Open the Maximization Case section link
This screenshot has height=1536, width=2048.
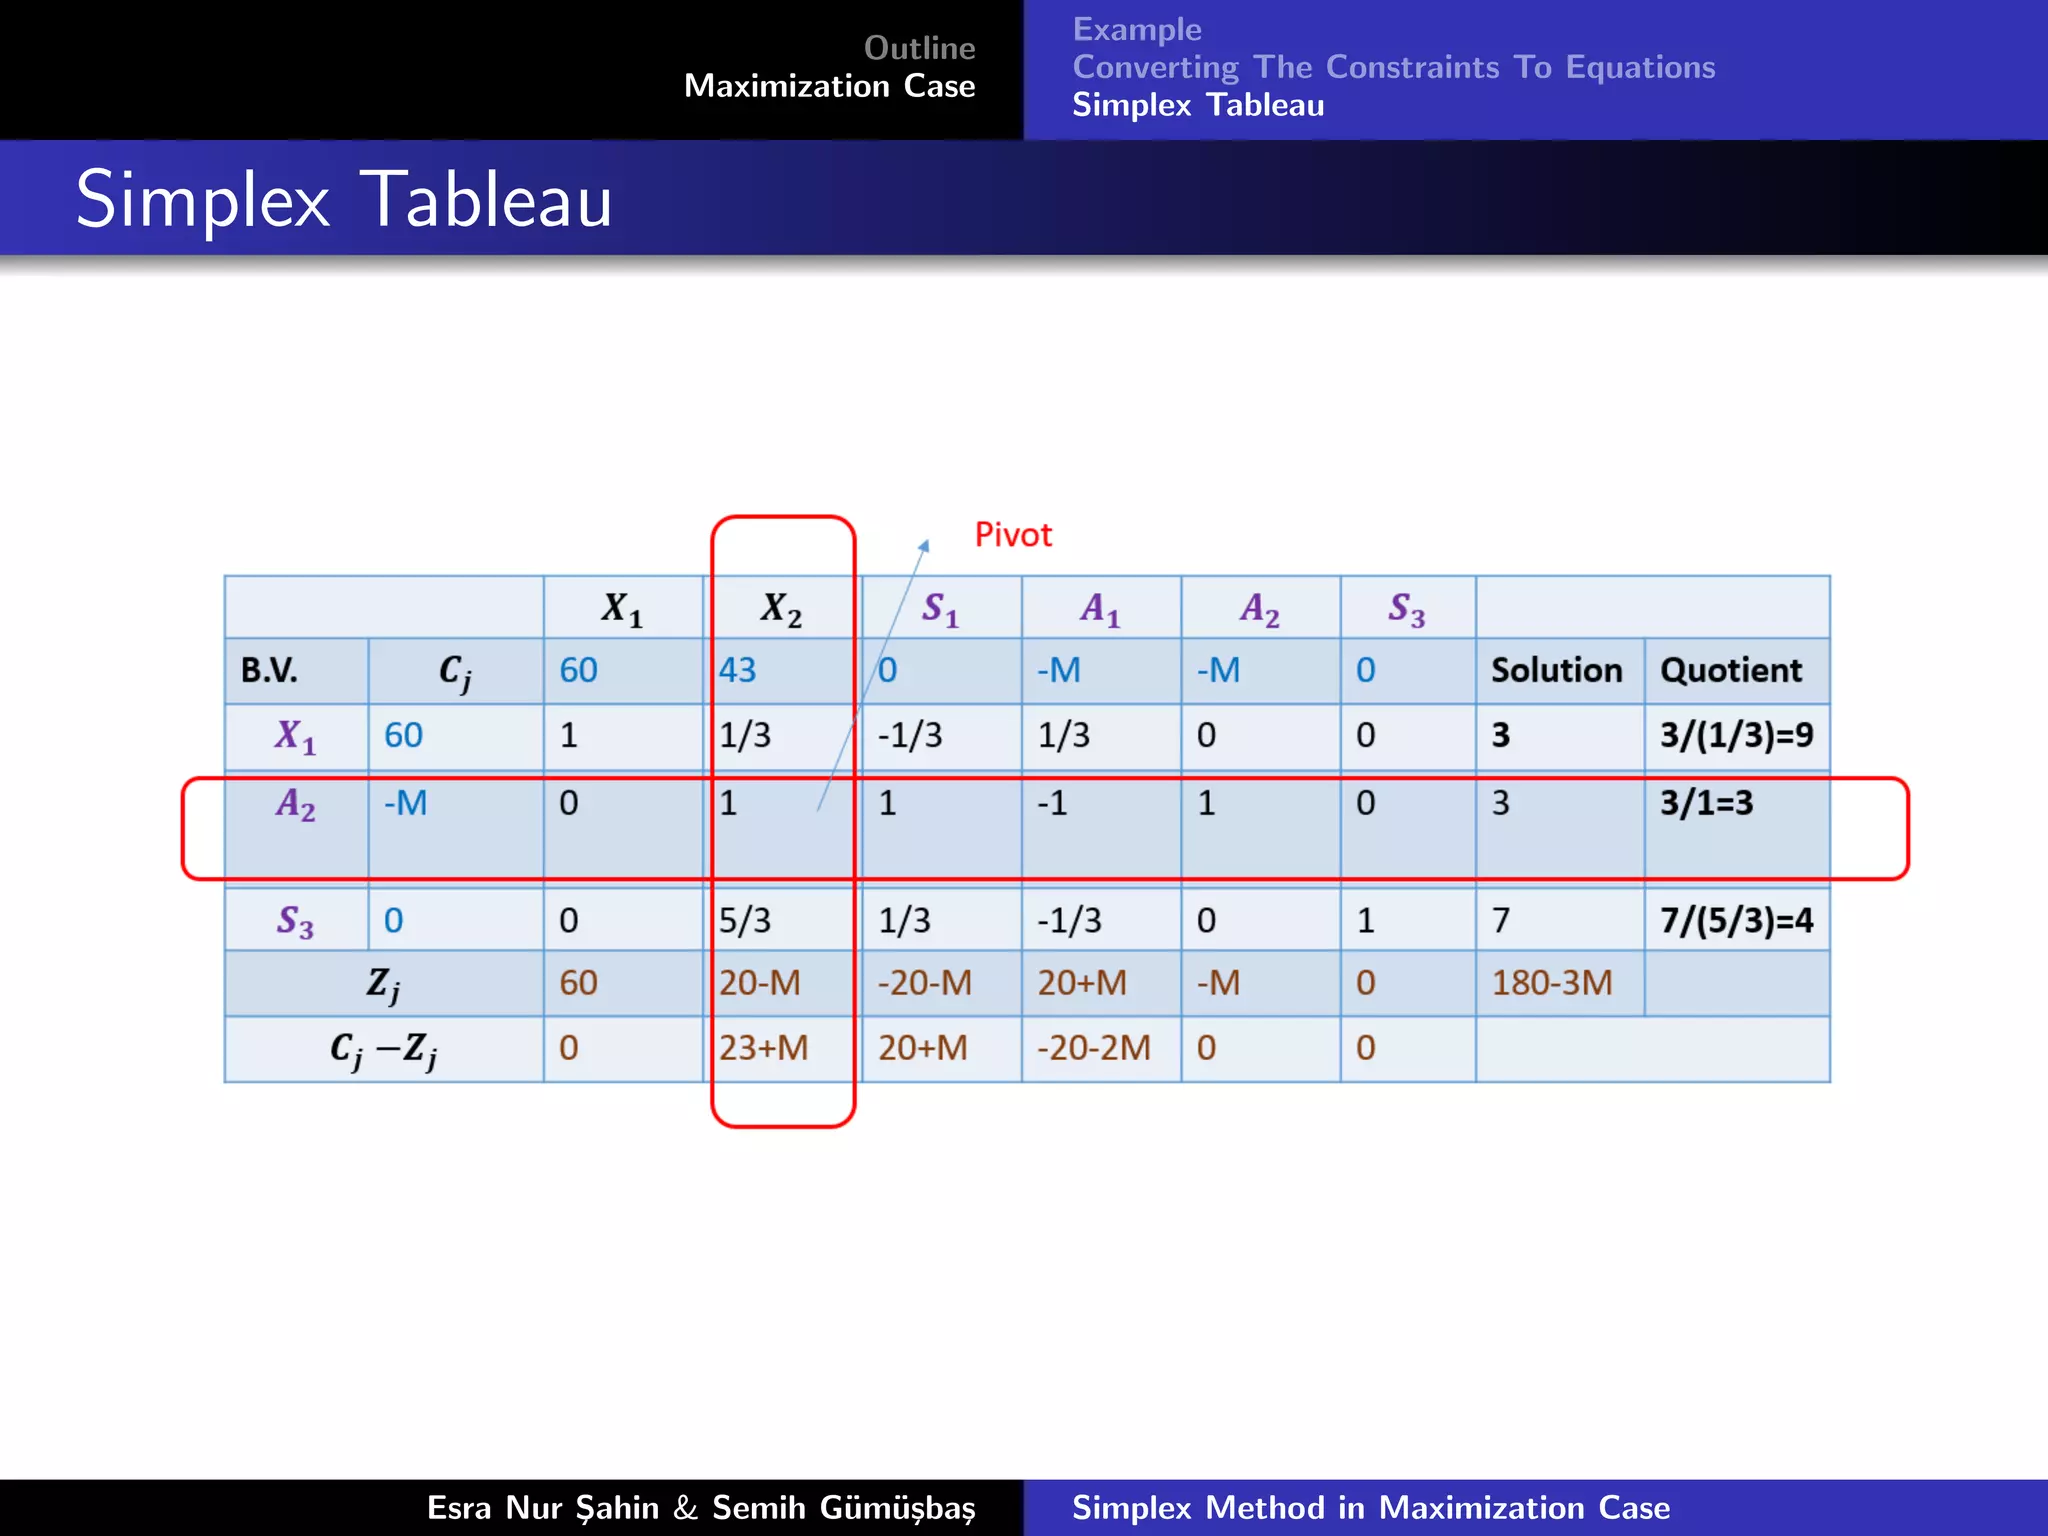pyautogui.click(x=829, y=86)
